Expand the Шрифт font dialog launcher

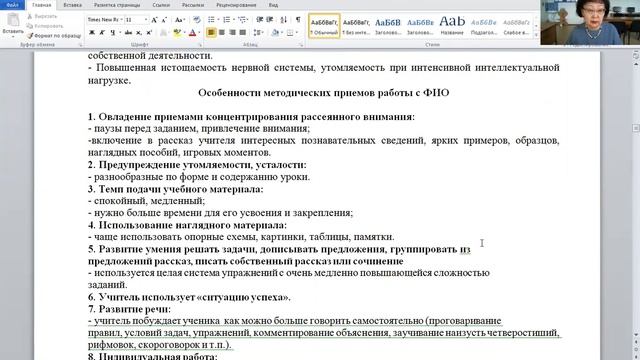coord(200,44)
